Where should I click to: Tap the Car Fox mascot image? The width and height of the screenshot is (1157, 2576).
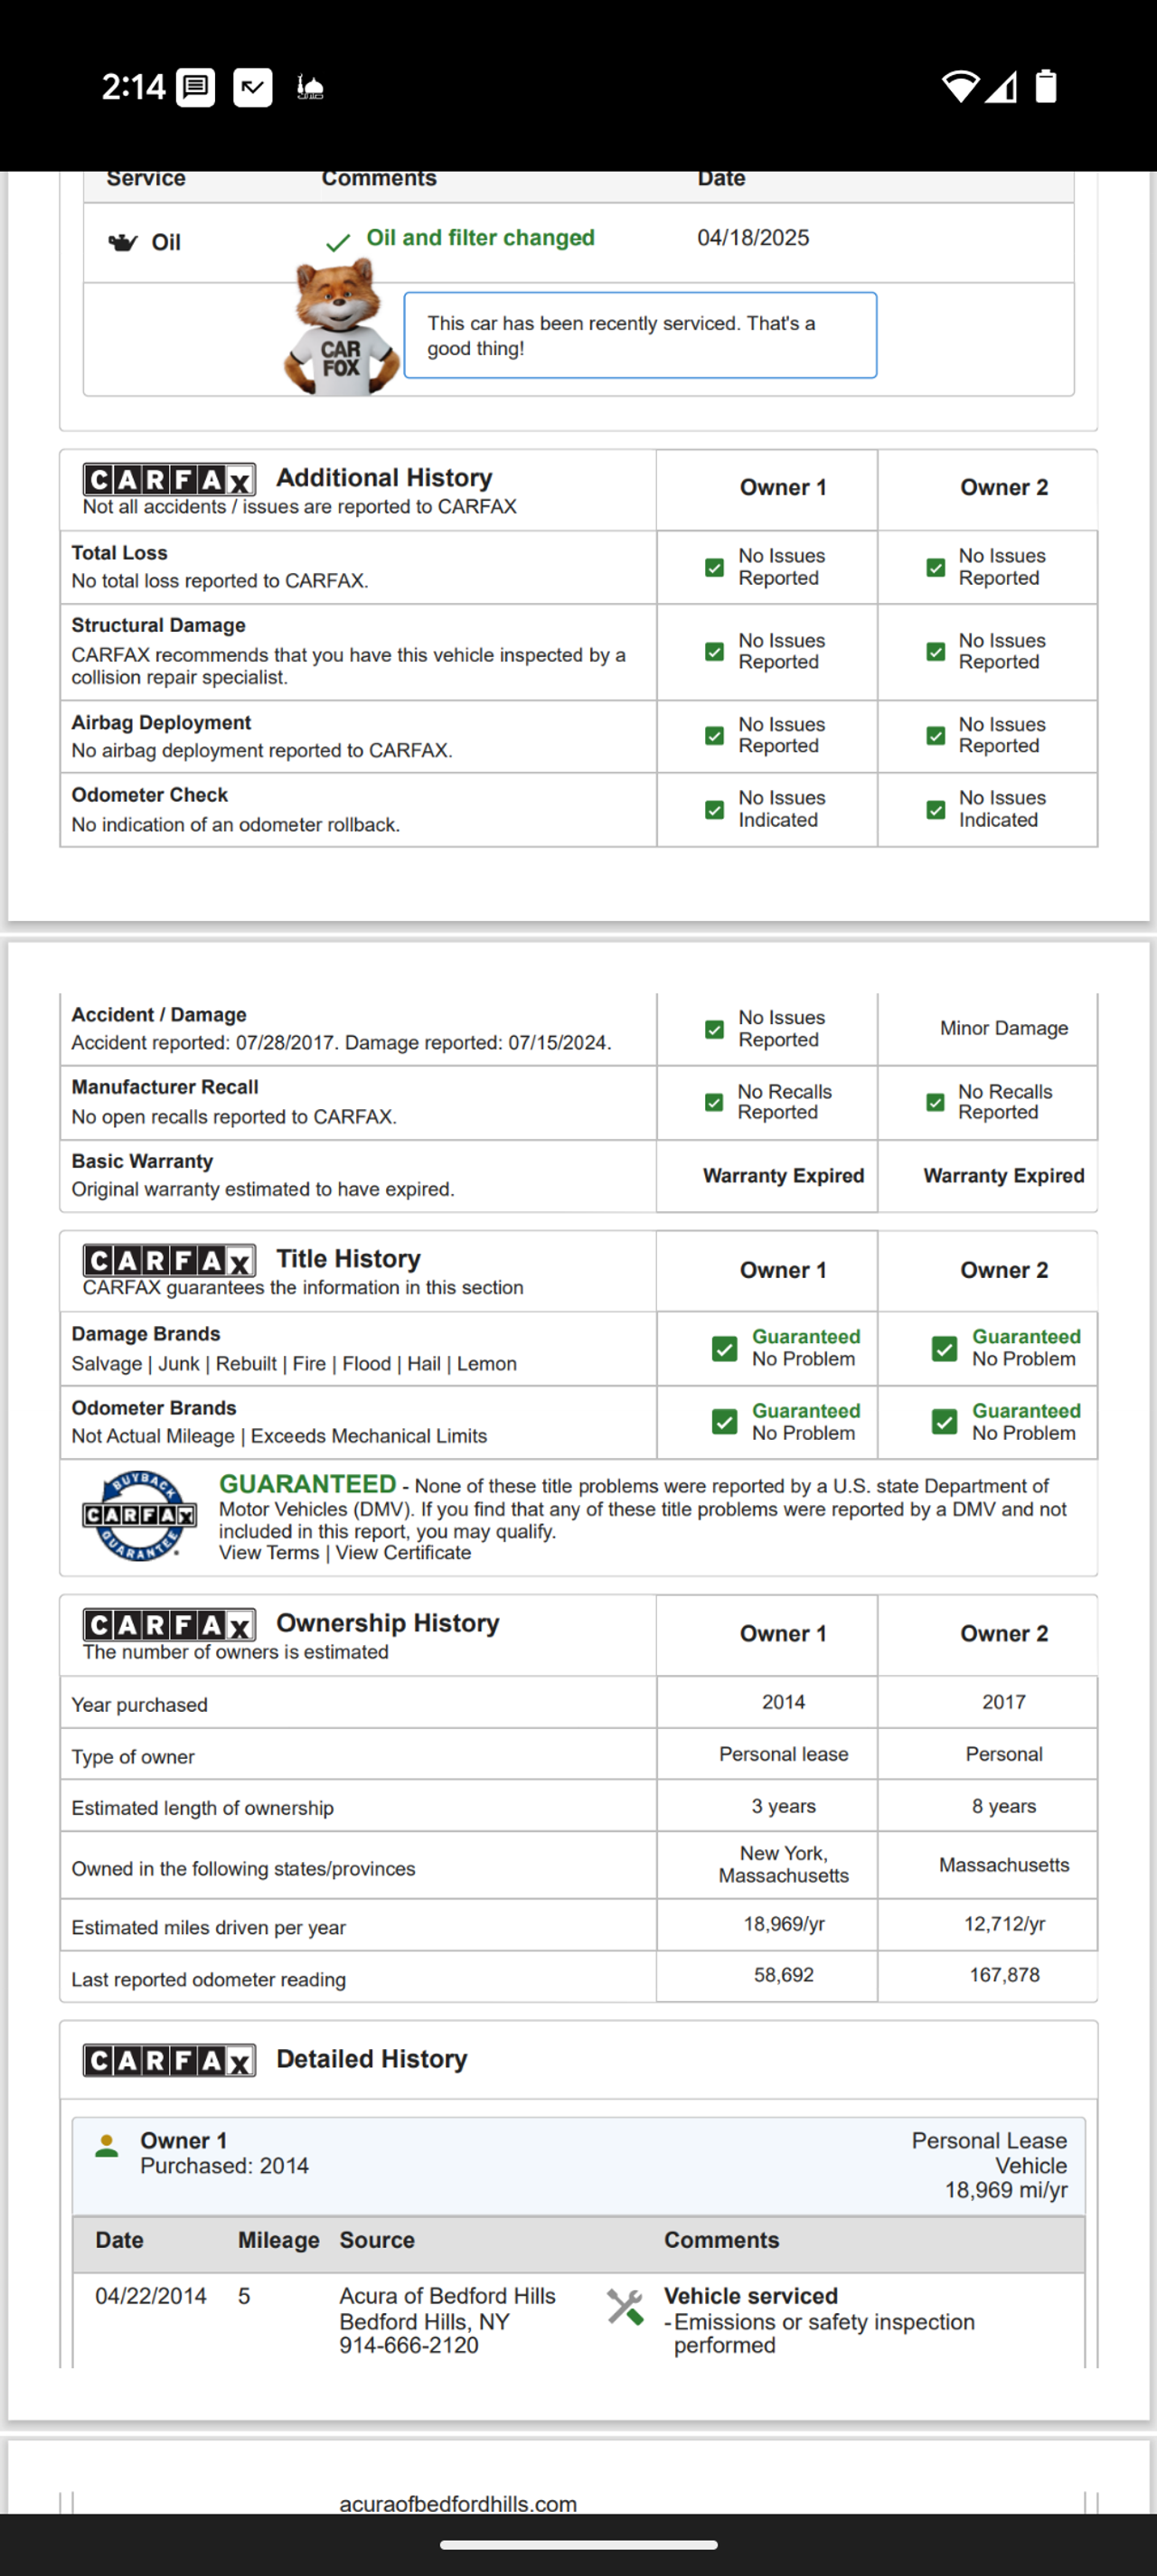pos(340,328)
